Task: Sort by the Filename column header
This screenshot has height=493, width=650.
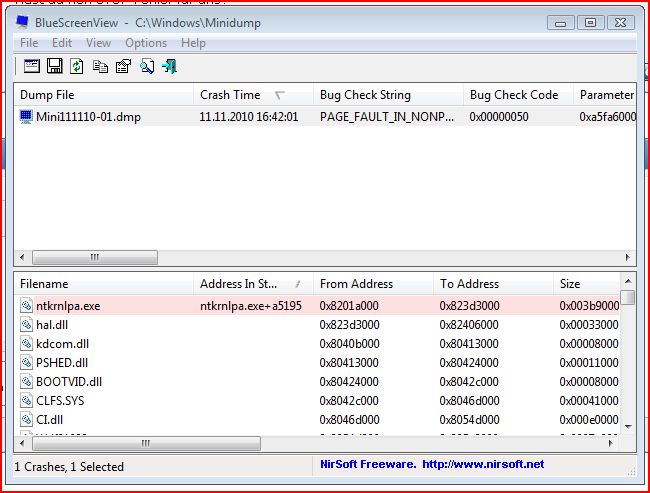Action: 104,284
